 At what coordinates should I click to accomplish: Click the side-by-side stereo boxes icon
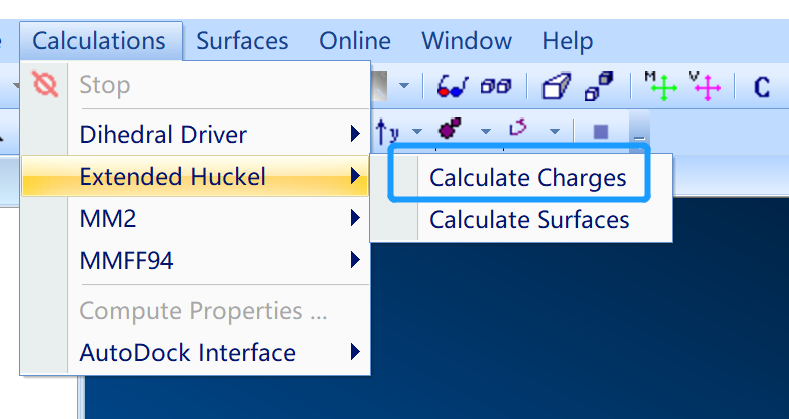point(495,87)
